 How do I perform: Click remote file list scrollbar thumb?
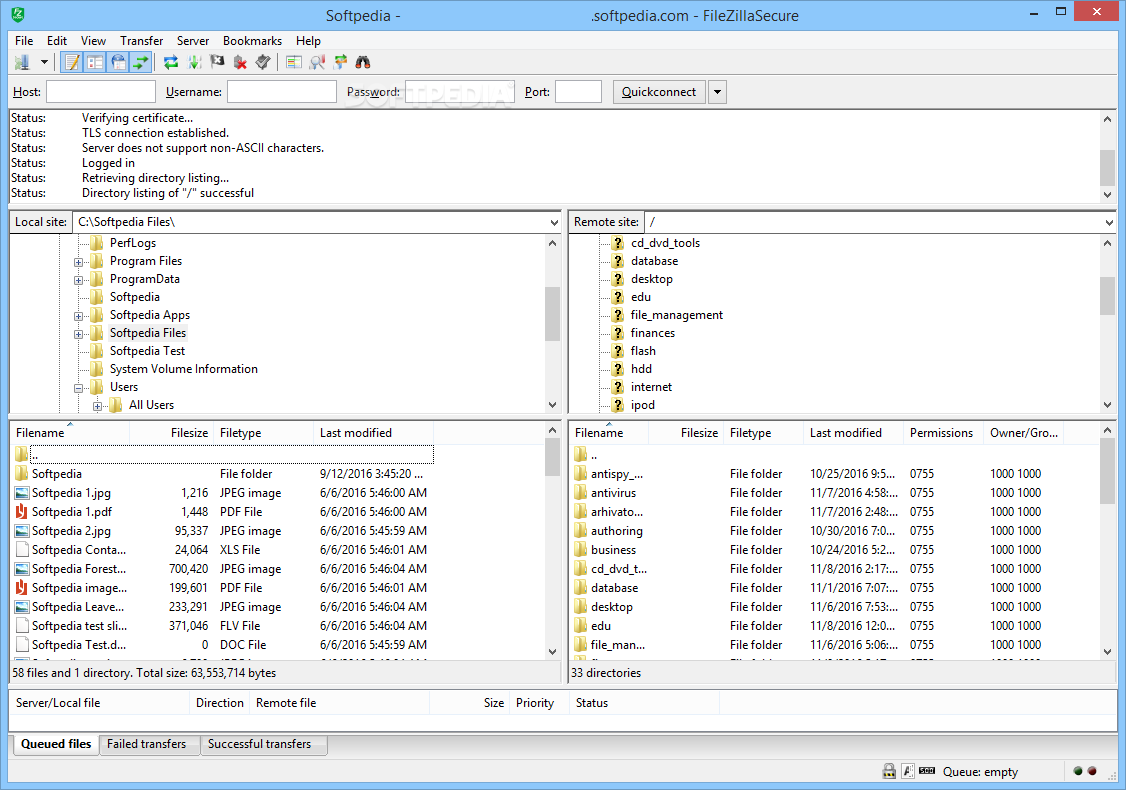[x=1107, y=471]
